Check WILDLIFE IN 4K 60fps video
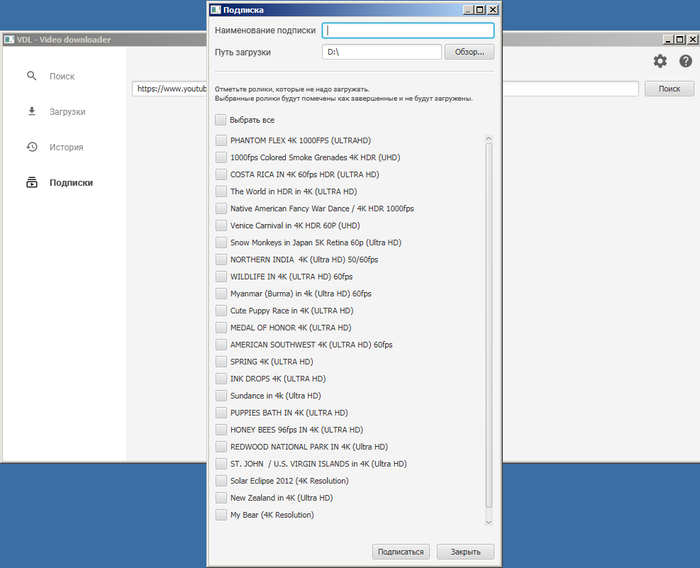The width and height of the screenshot is (700, 568). click(221, 276)
